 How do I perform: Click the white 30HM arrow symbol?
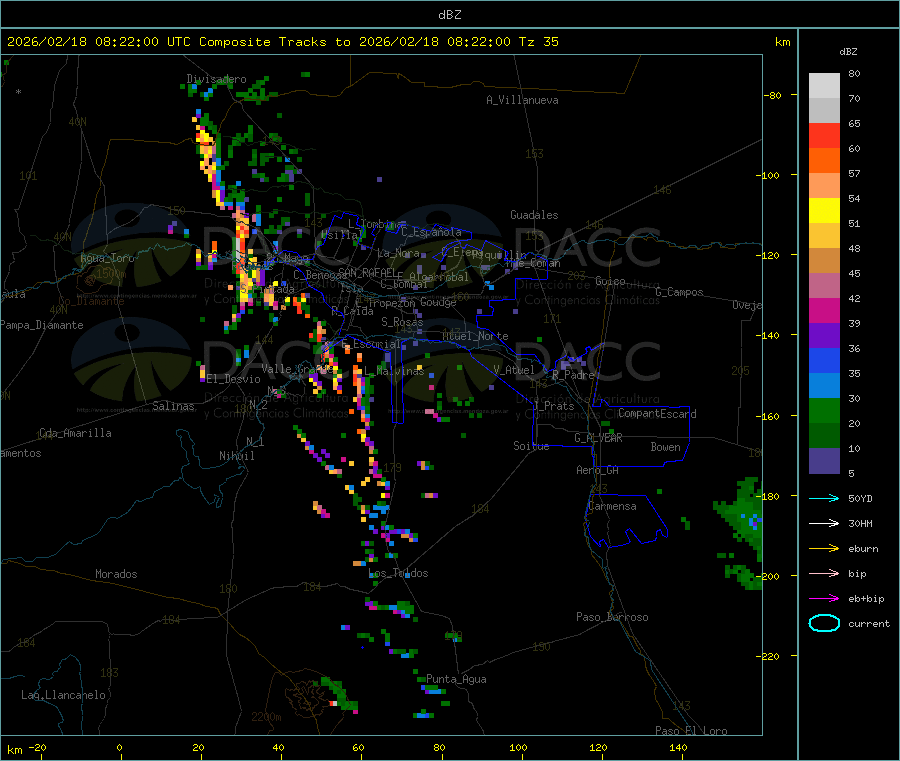(824, 523)
